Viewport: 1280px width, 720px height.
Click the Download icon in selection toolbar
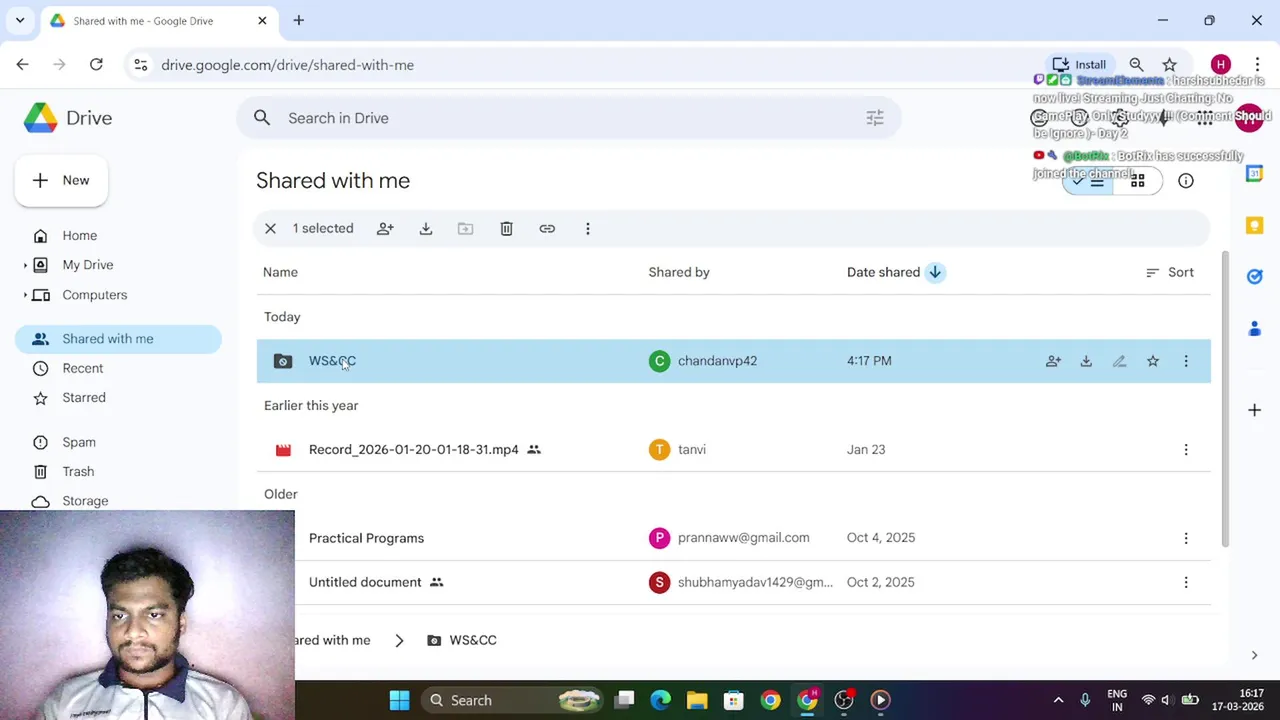(x=426, y=229)
